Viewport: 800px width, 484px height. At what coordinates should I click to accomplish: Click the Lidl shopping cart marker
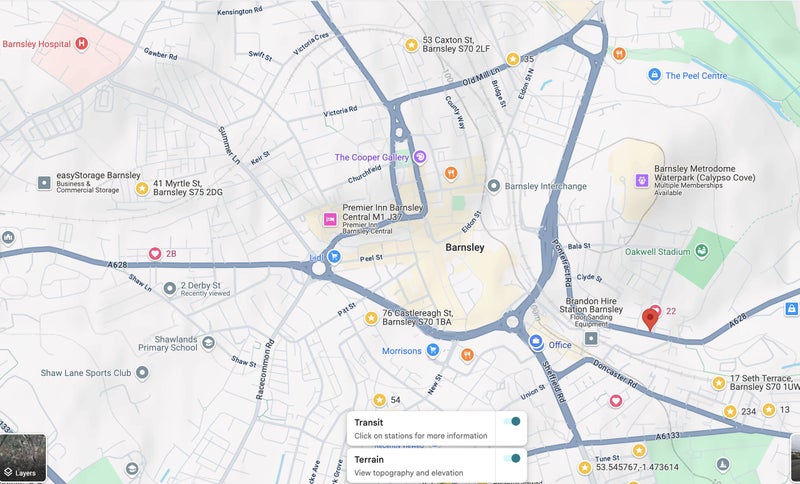click(x=334, y=257)
